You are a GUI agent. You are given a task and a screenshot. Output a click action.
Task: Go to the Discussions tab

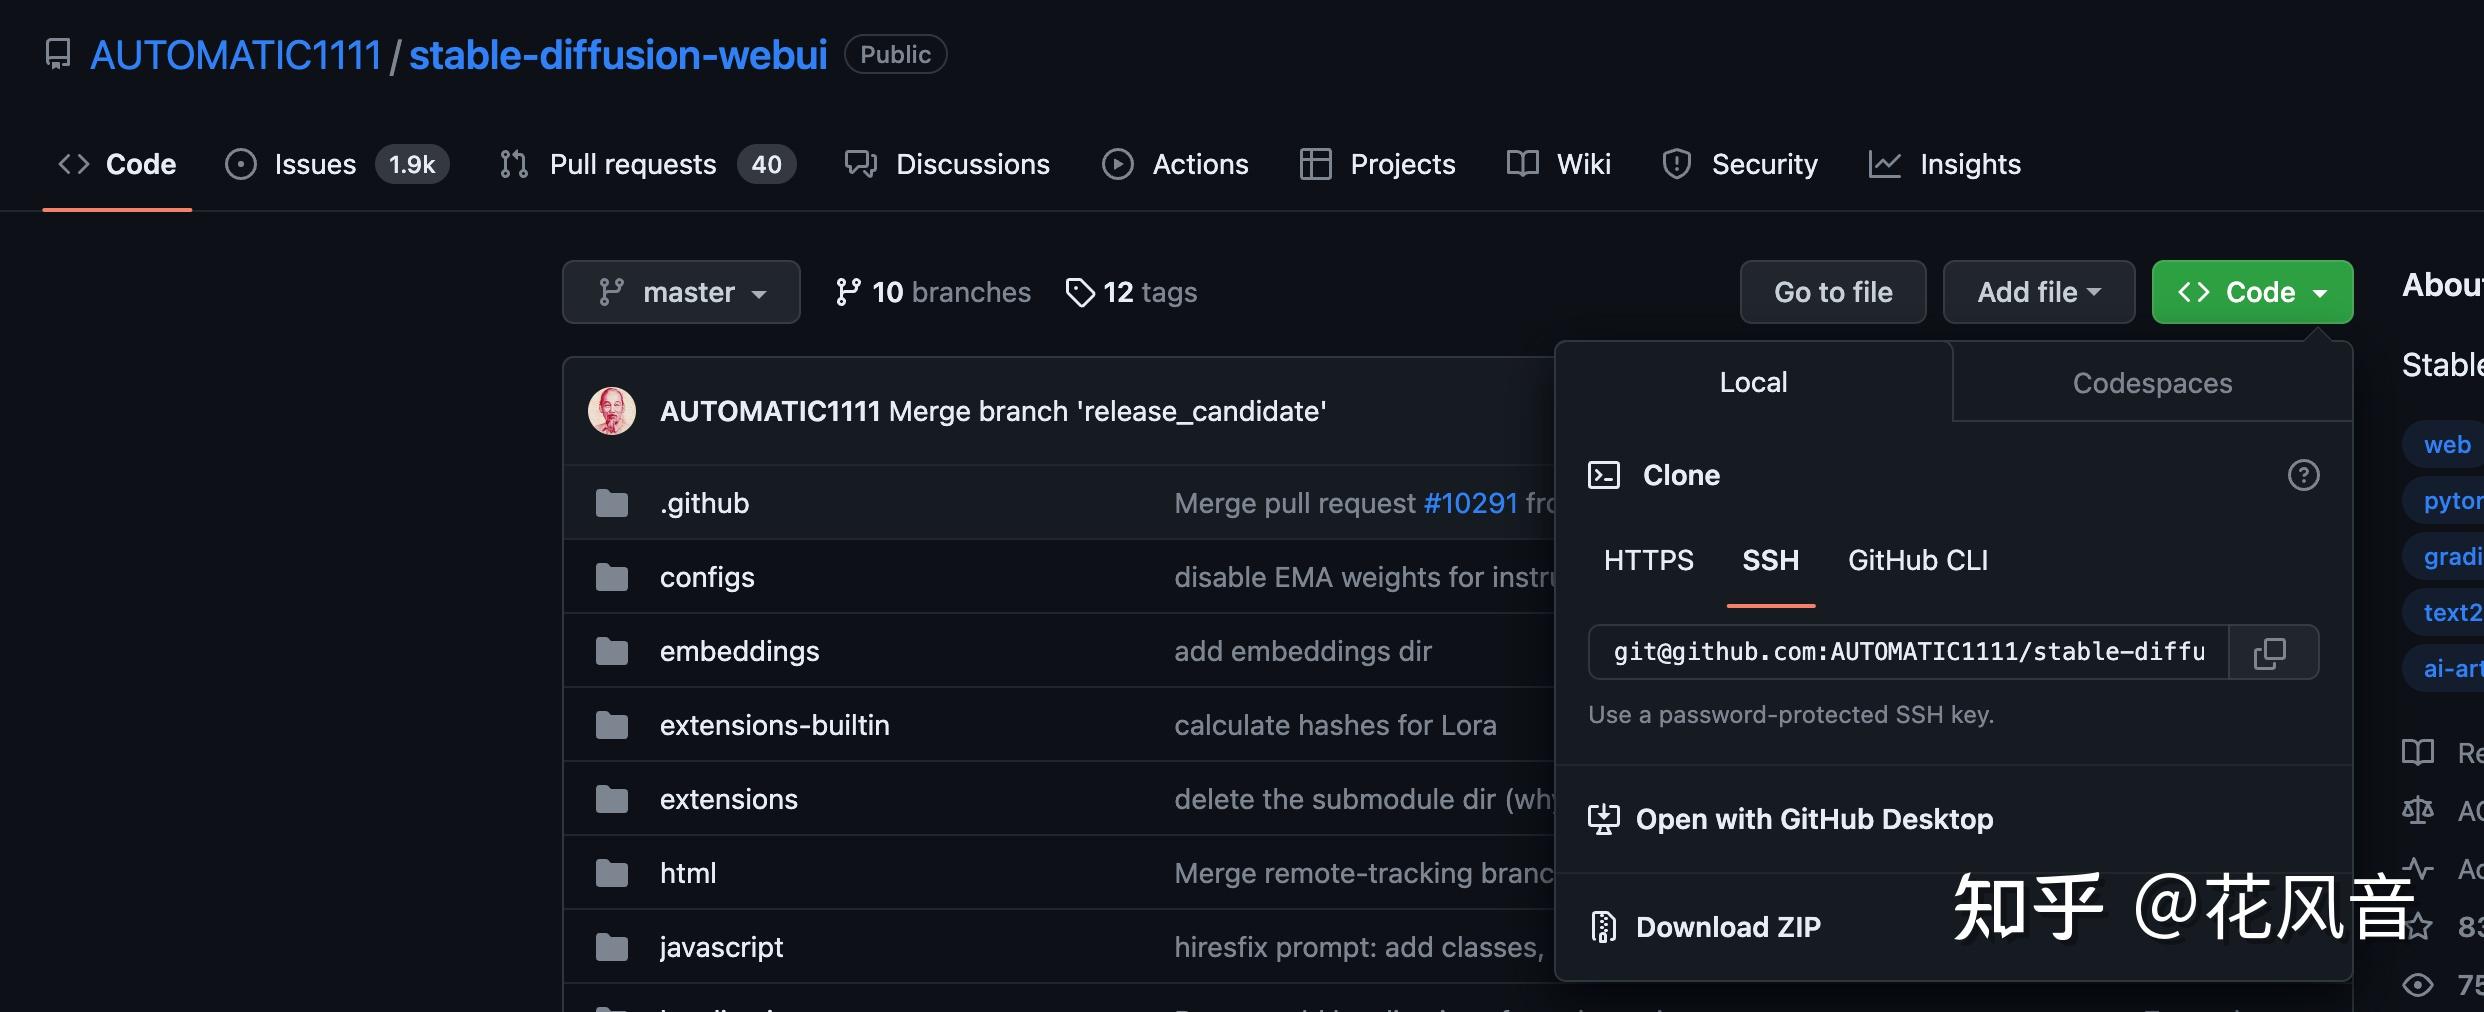click(x=947, y=164)
